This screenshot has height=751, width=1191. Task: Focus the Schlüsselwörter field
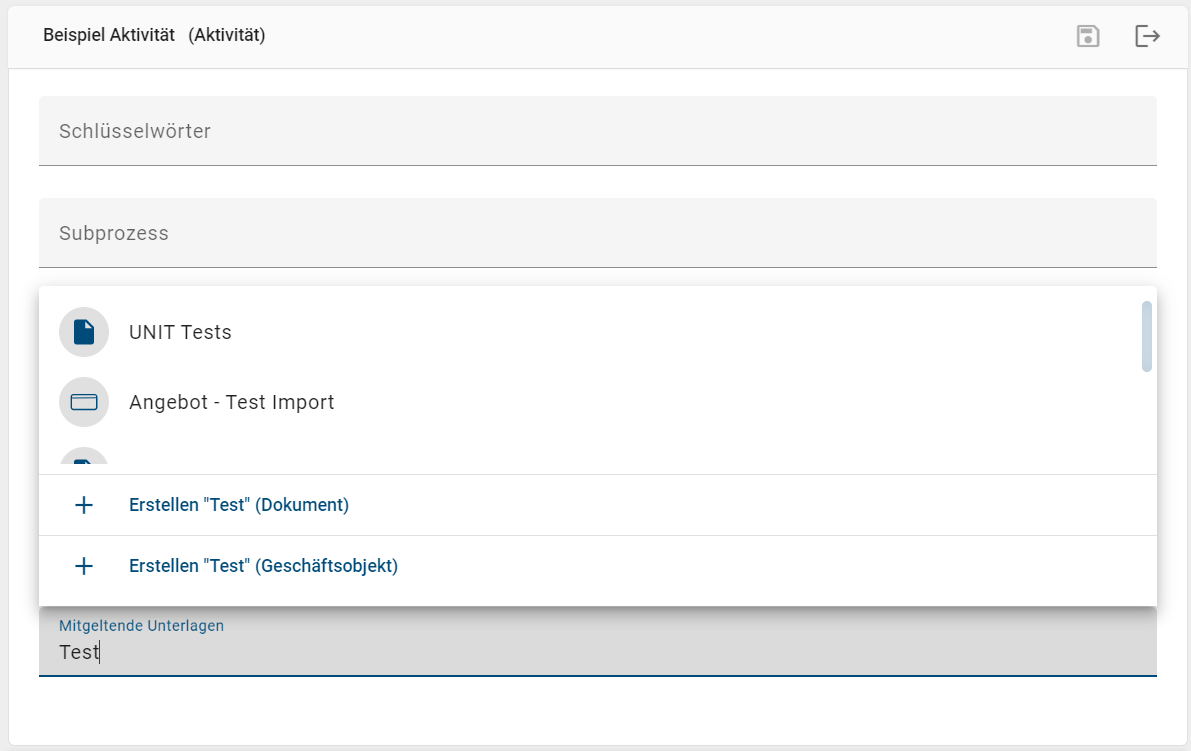point(597,131)
